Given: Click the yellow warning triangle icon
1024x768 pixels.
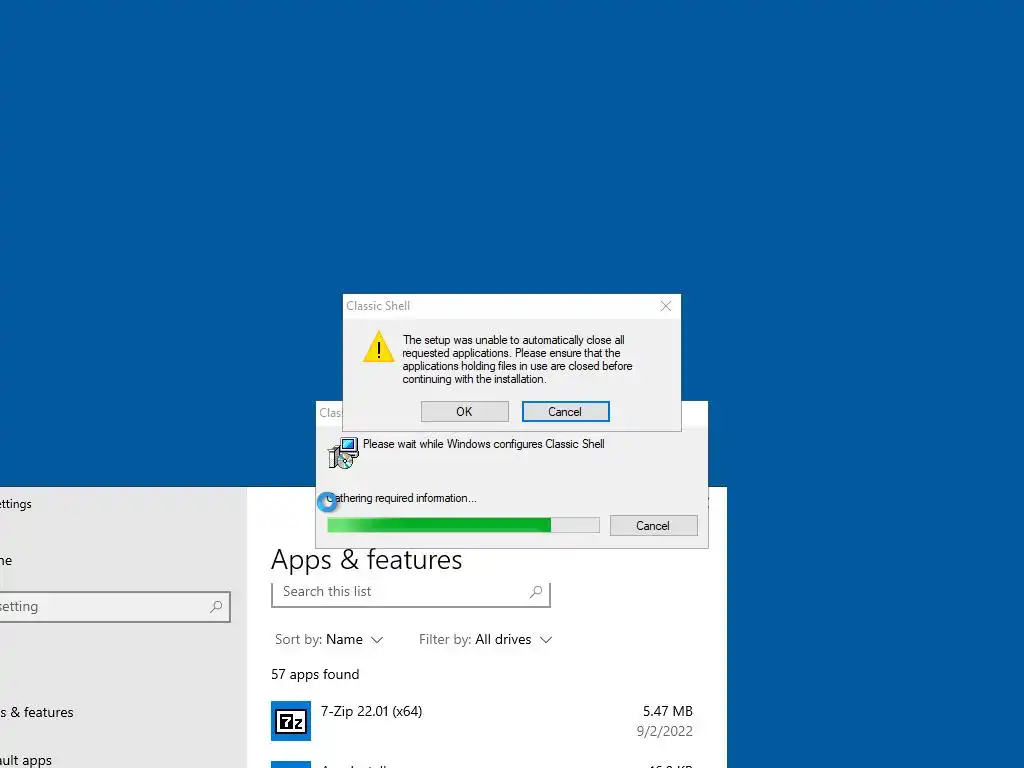Looking at the screenshot, I should point(379,346).
